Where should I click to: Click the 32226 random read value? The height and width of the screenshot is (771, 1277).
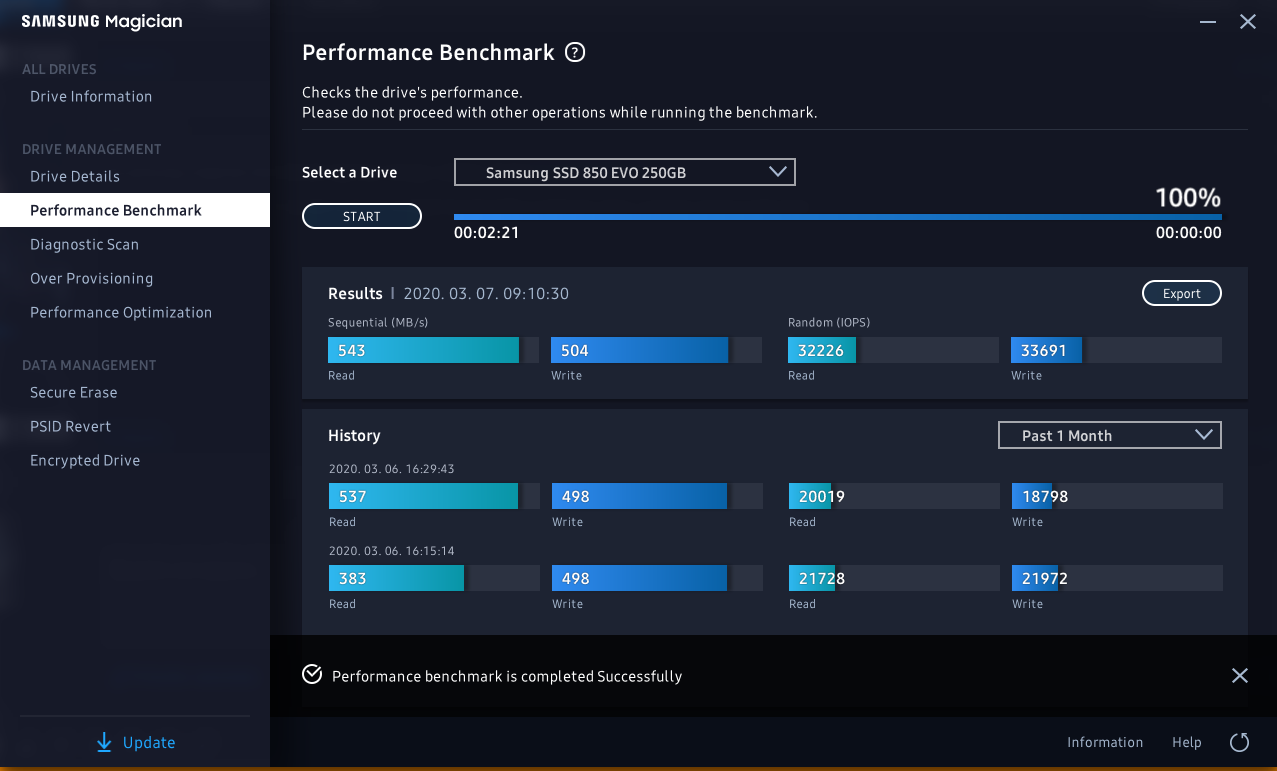tap(819, 351)
